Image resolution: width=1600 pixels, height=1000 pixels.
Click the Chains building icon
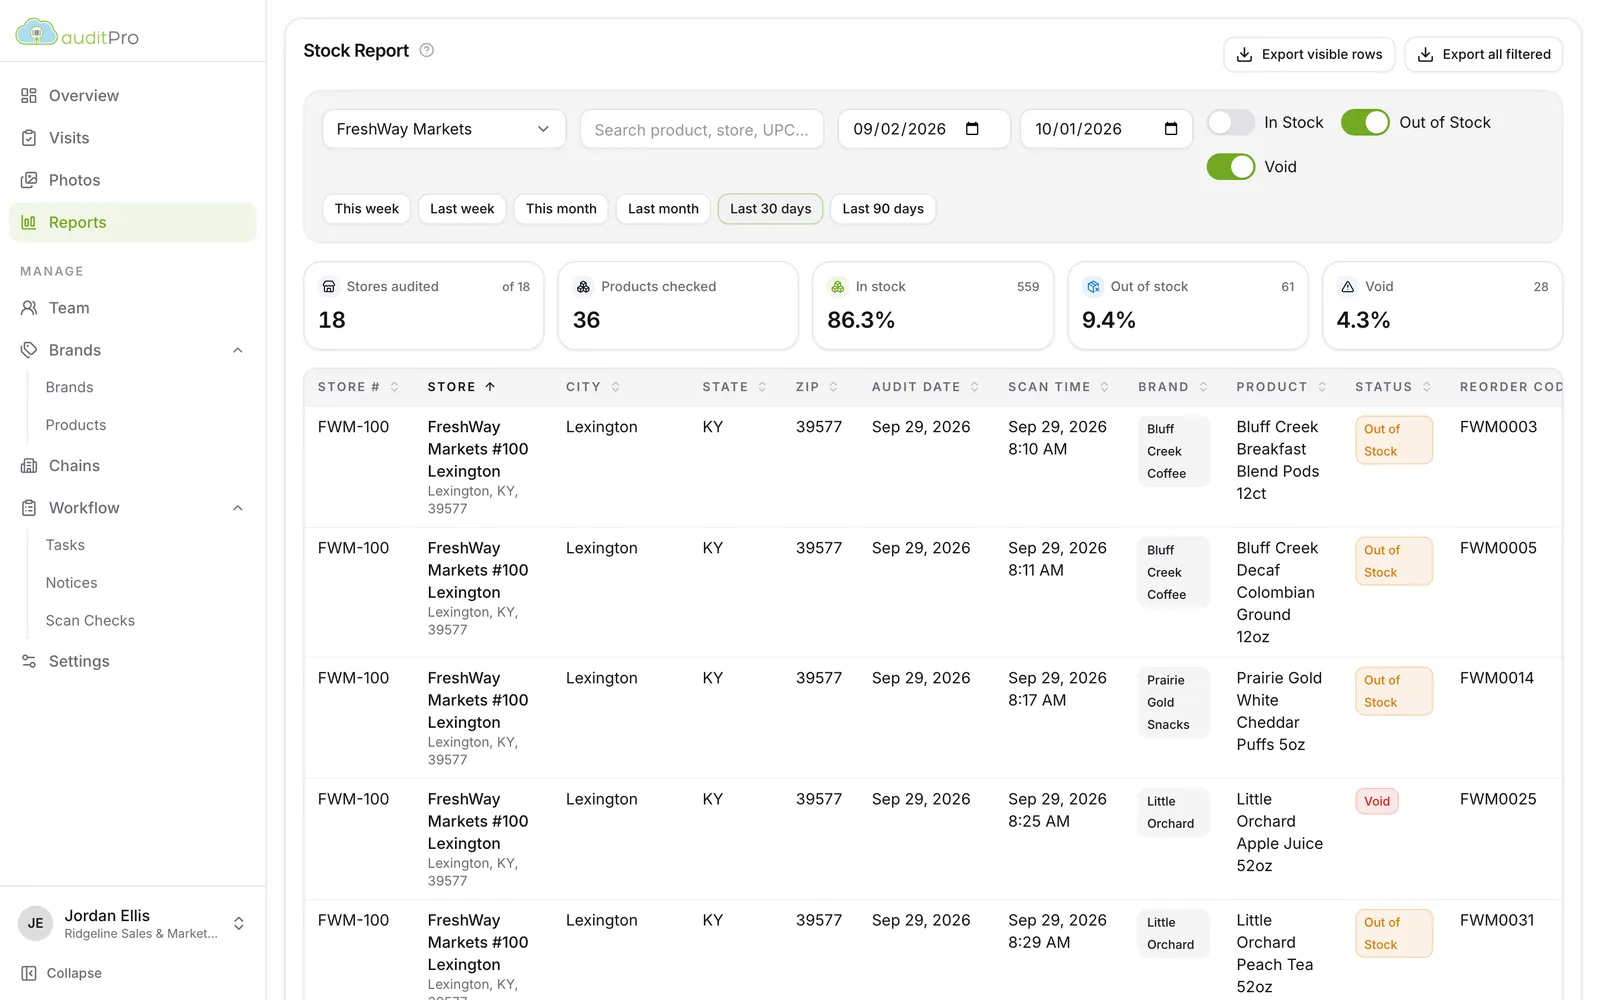coord(29,466)
